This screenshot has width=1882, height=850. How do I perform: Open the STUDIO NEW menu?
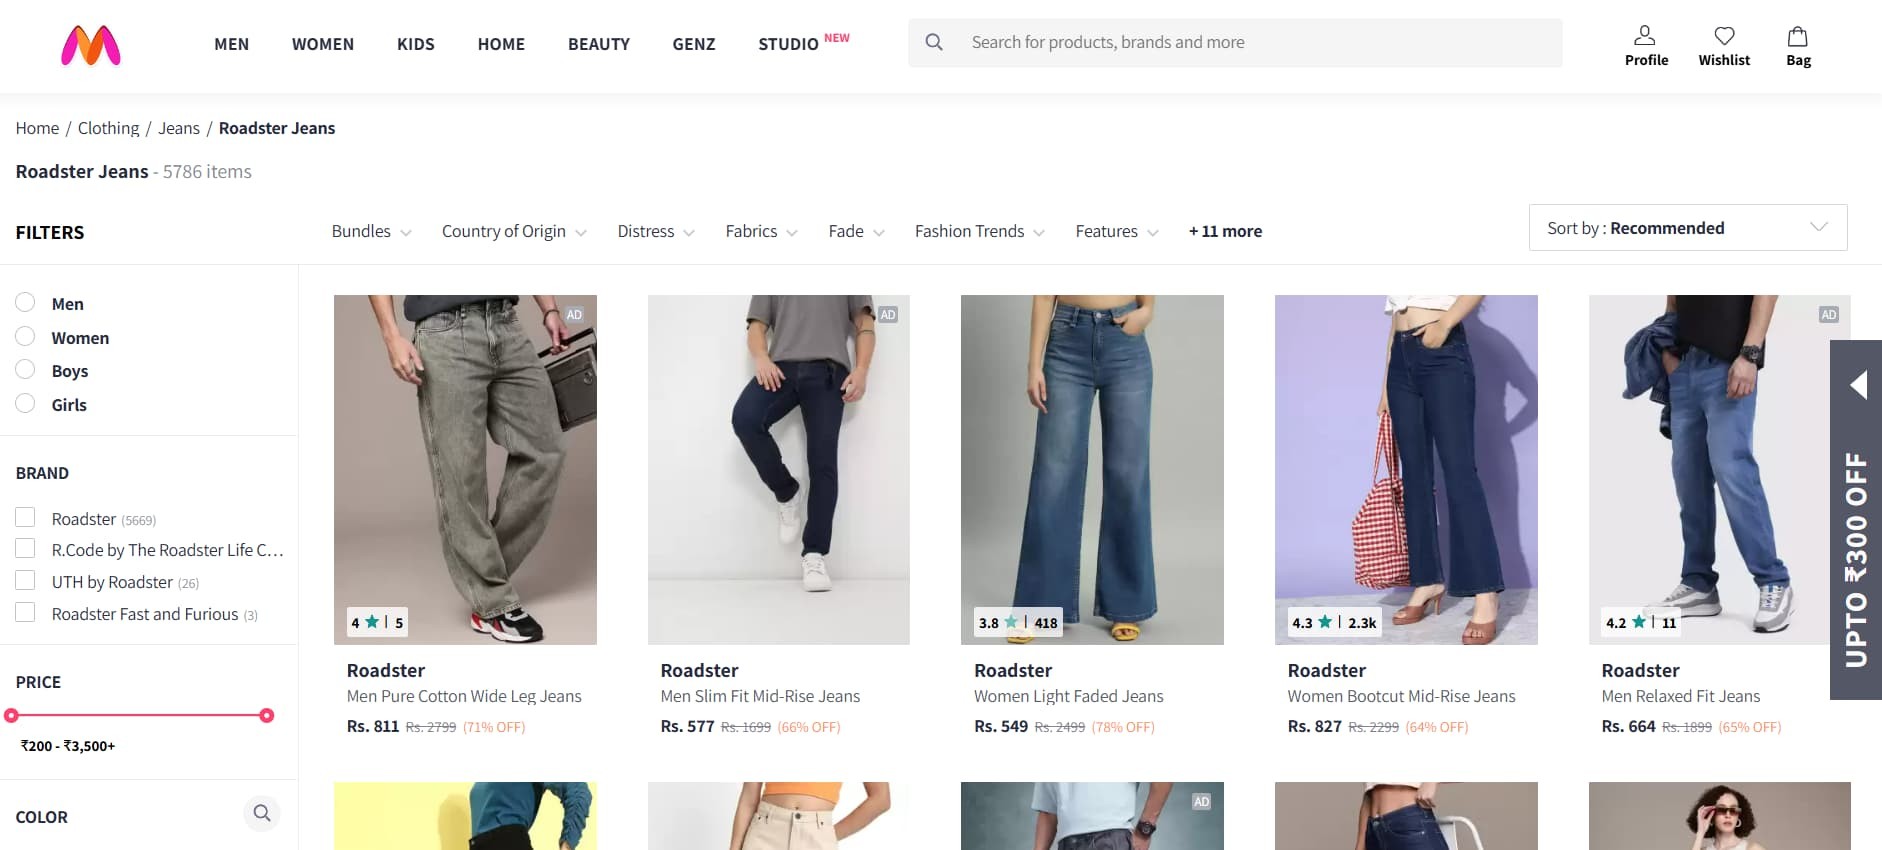pyautogui.click(x=804, y=43)
